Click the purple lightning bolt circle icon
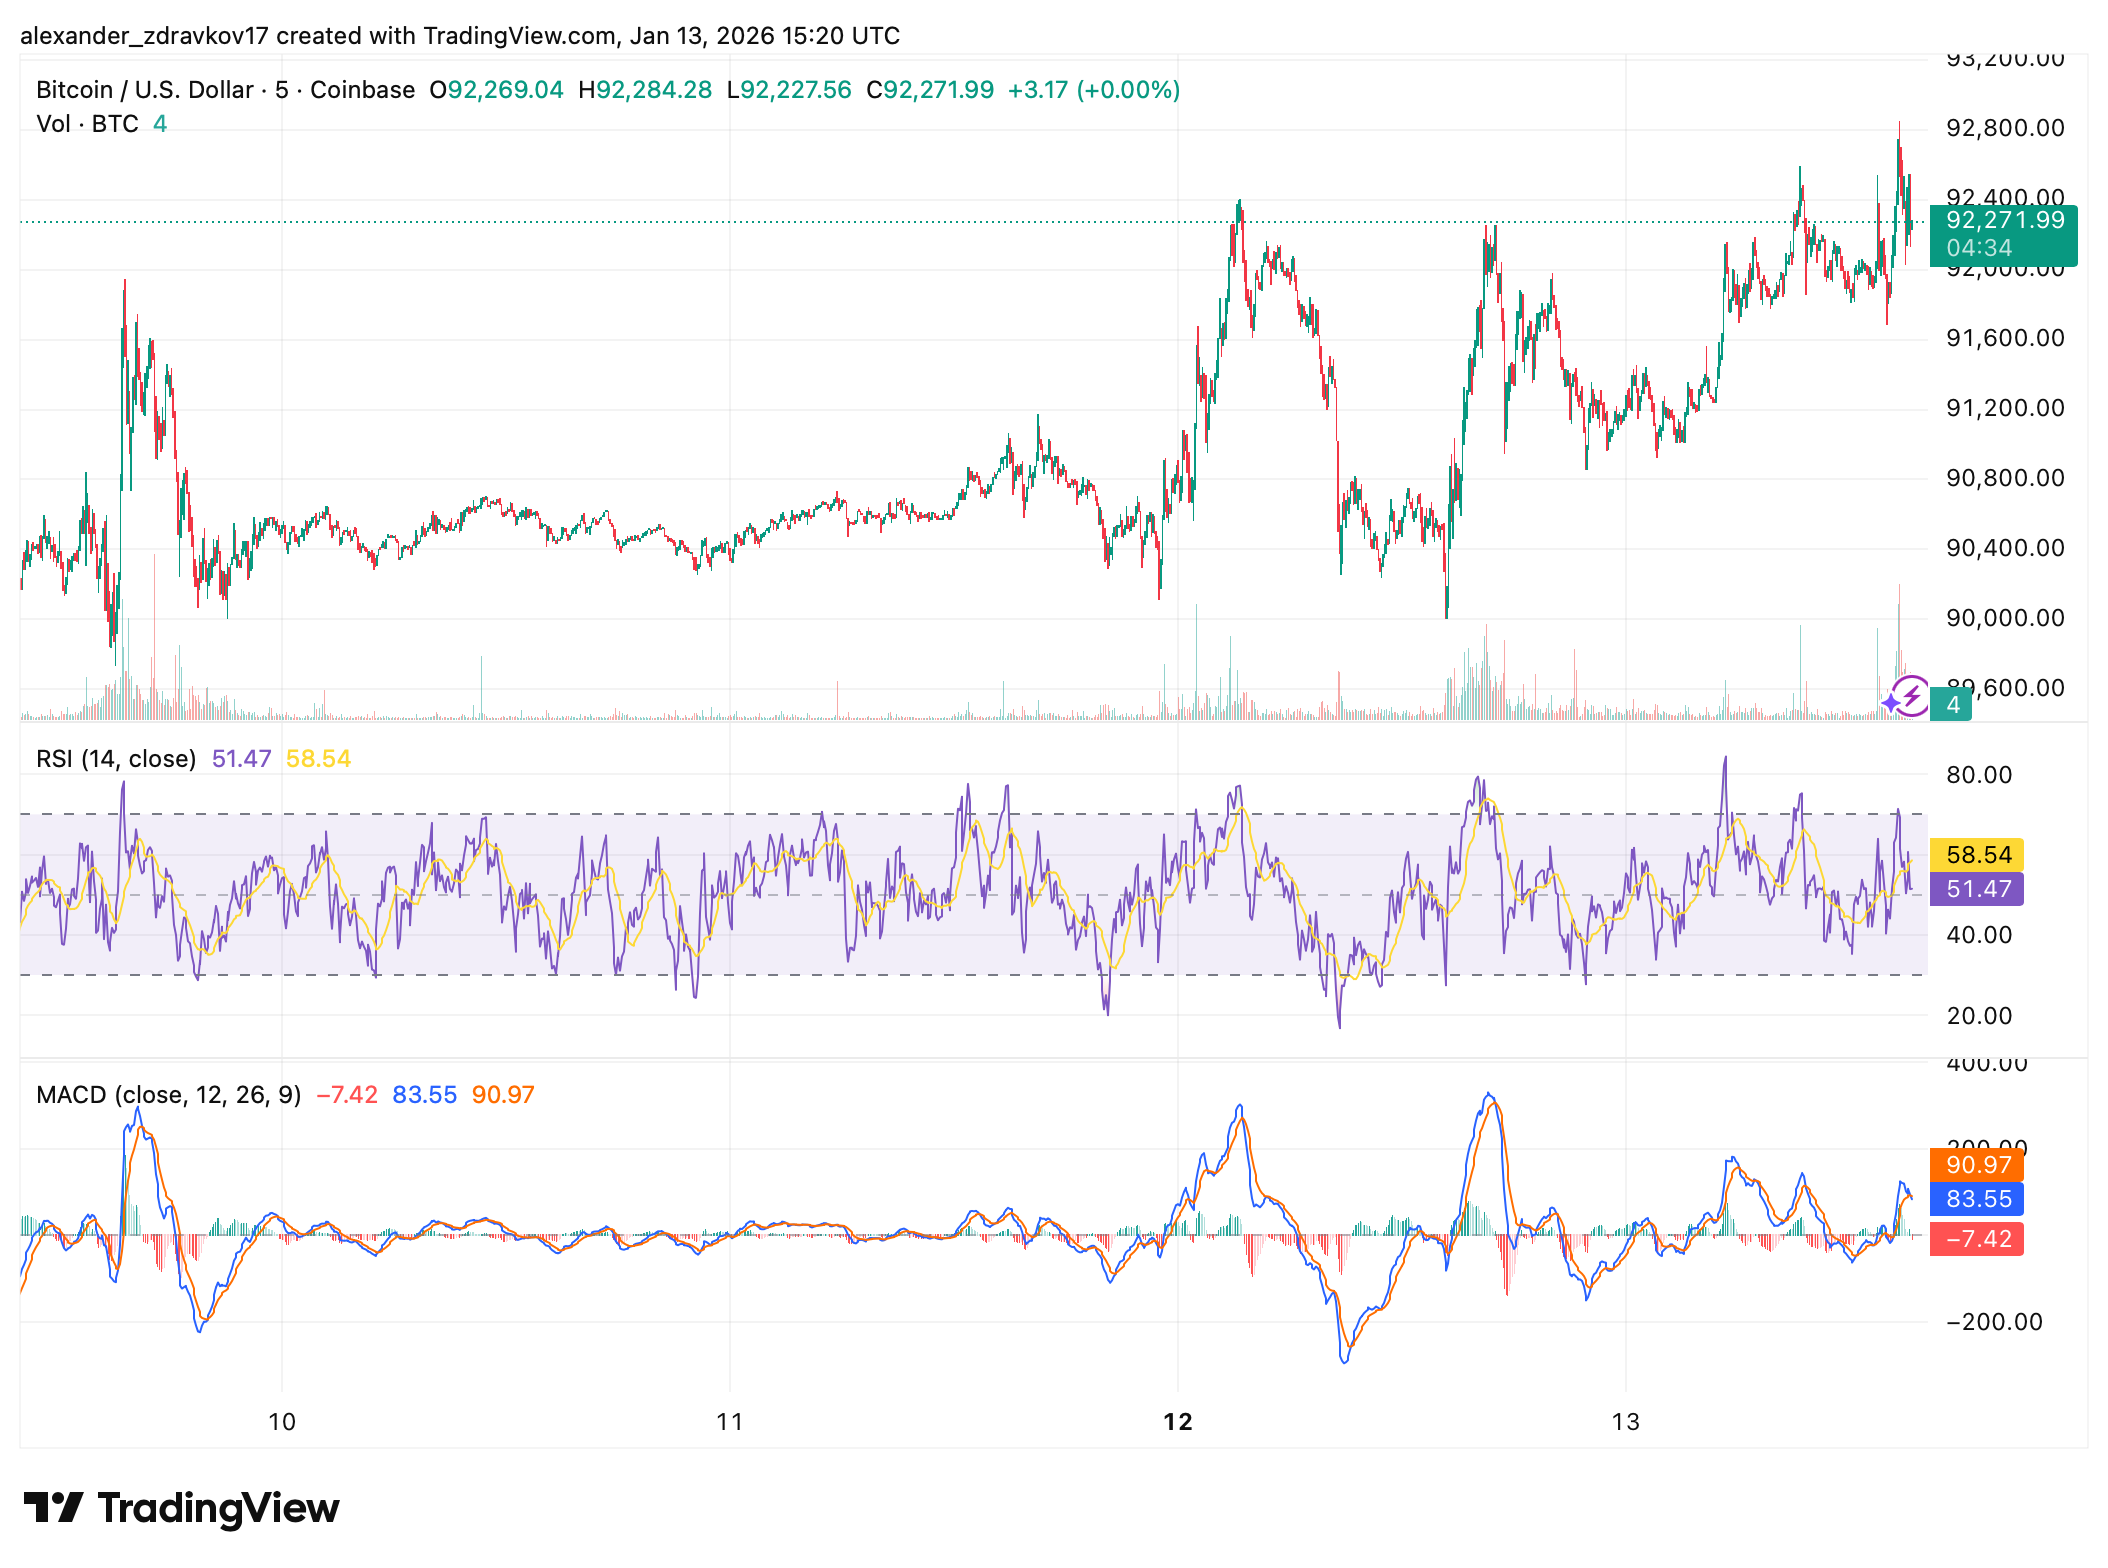 (x=1910, y=695)
